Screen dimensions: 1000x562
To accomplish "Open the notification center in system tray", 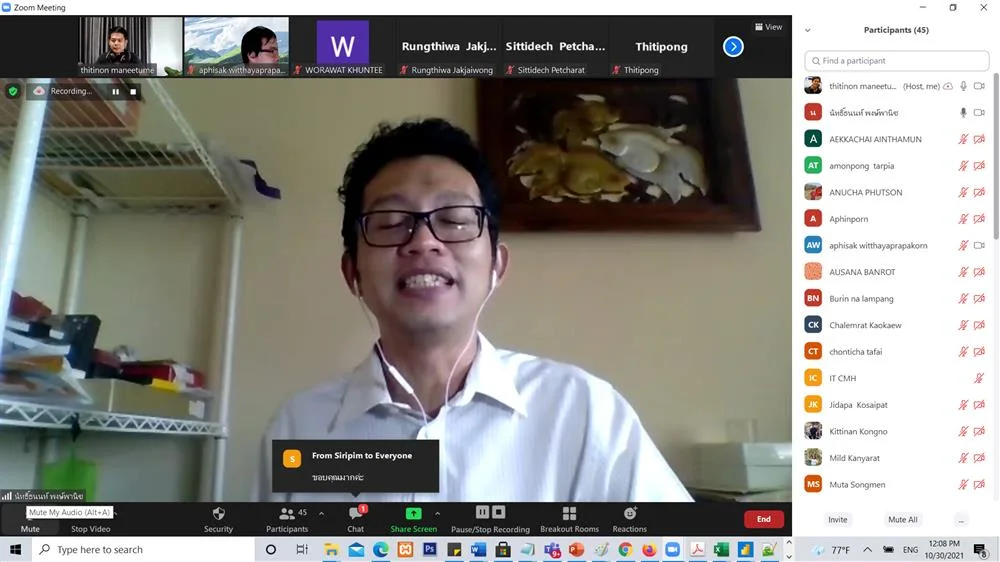I will (x=980, y=549).
